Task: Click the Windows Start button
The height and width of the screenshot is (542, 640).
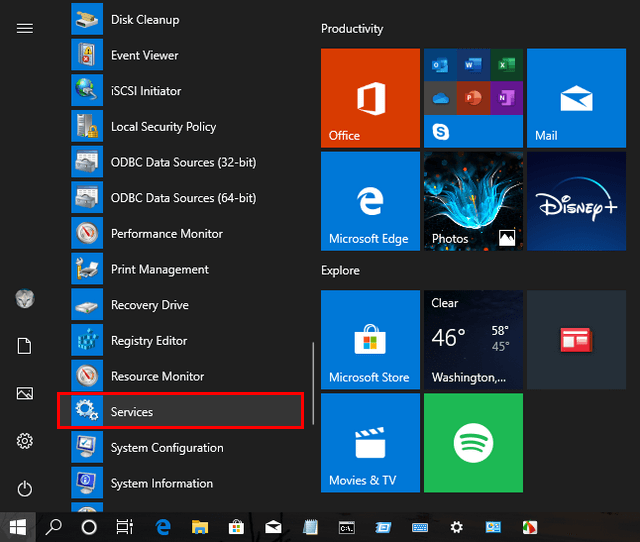Action: [x=18, y=527]
